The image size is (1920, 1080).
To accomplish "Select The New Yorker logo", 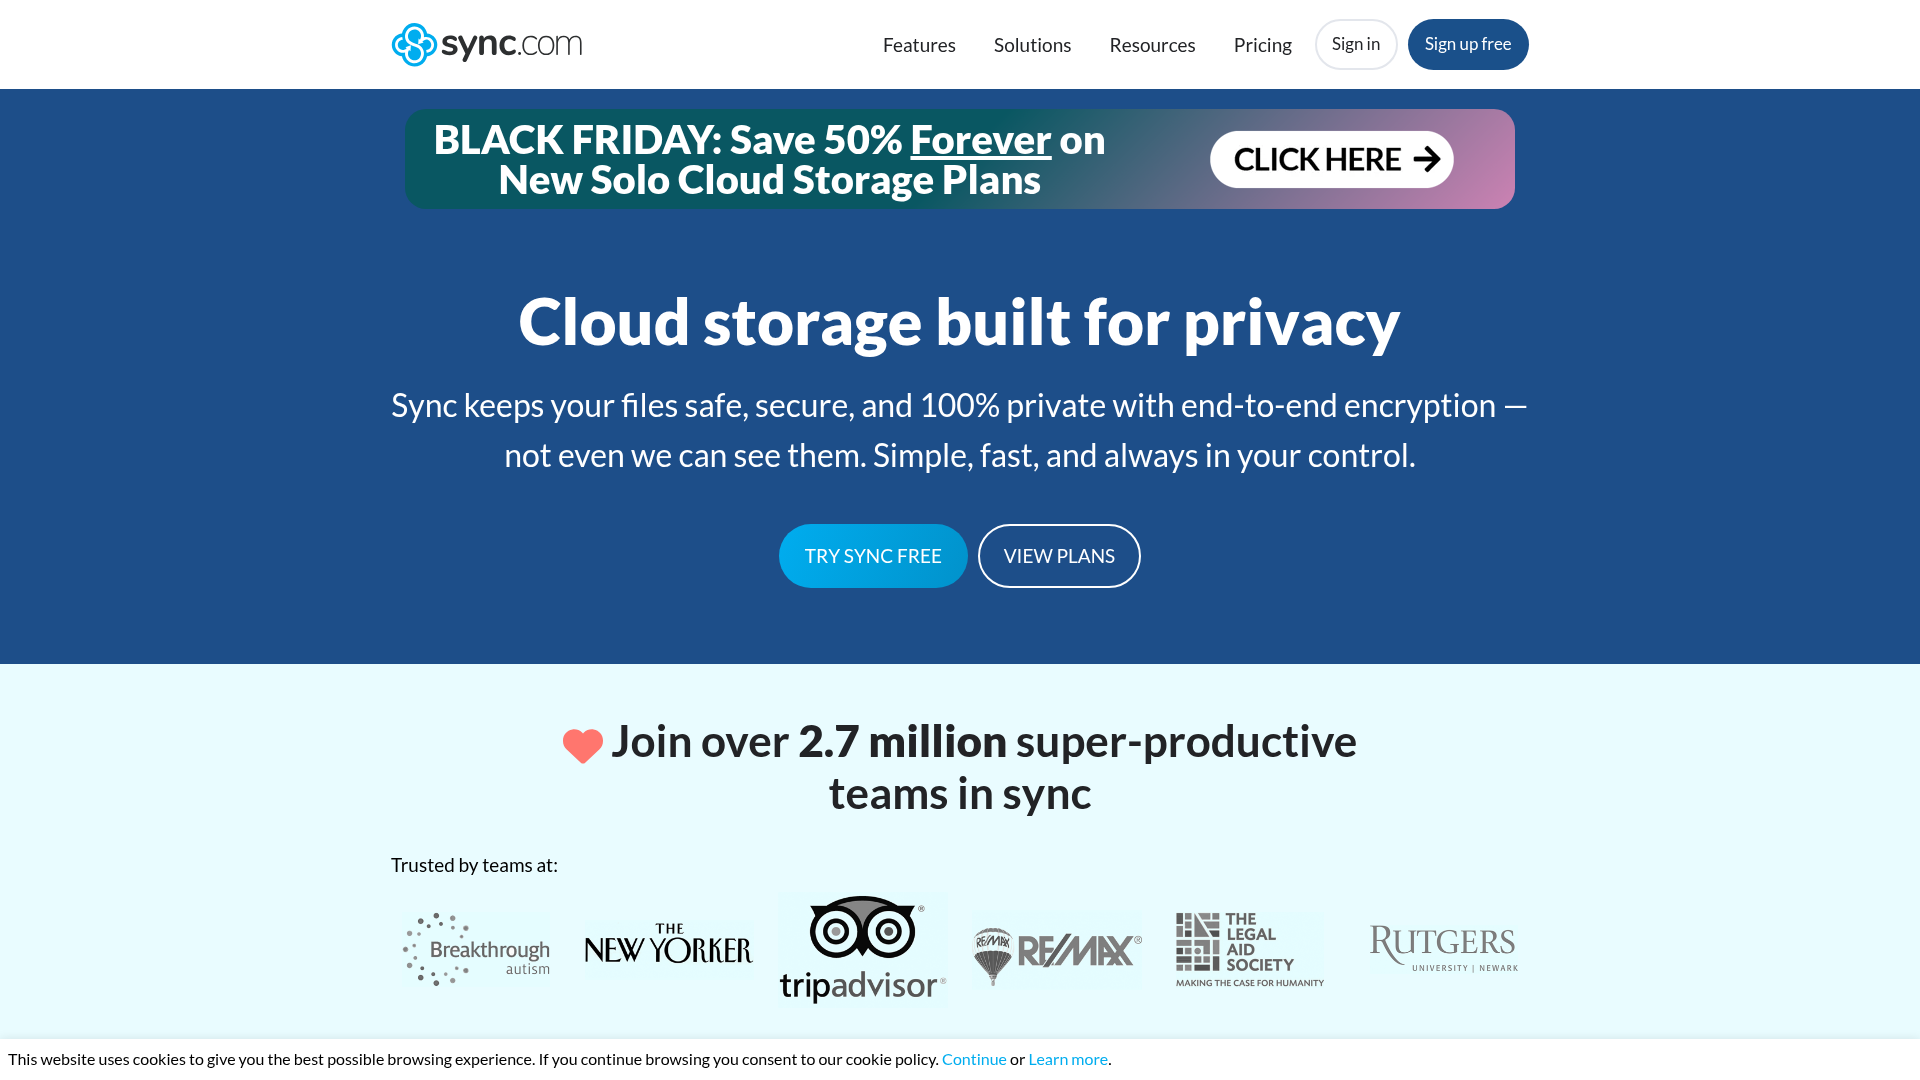I will click(x=667, y=946).
